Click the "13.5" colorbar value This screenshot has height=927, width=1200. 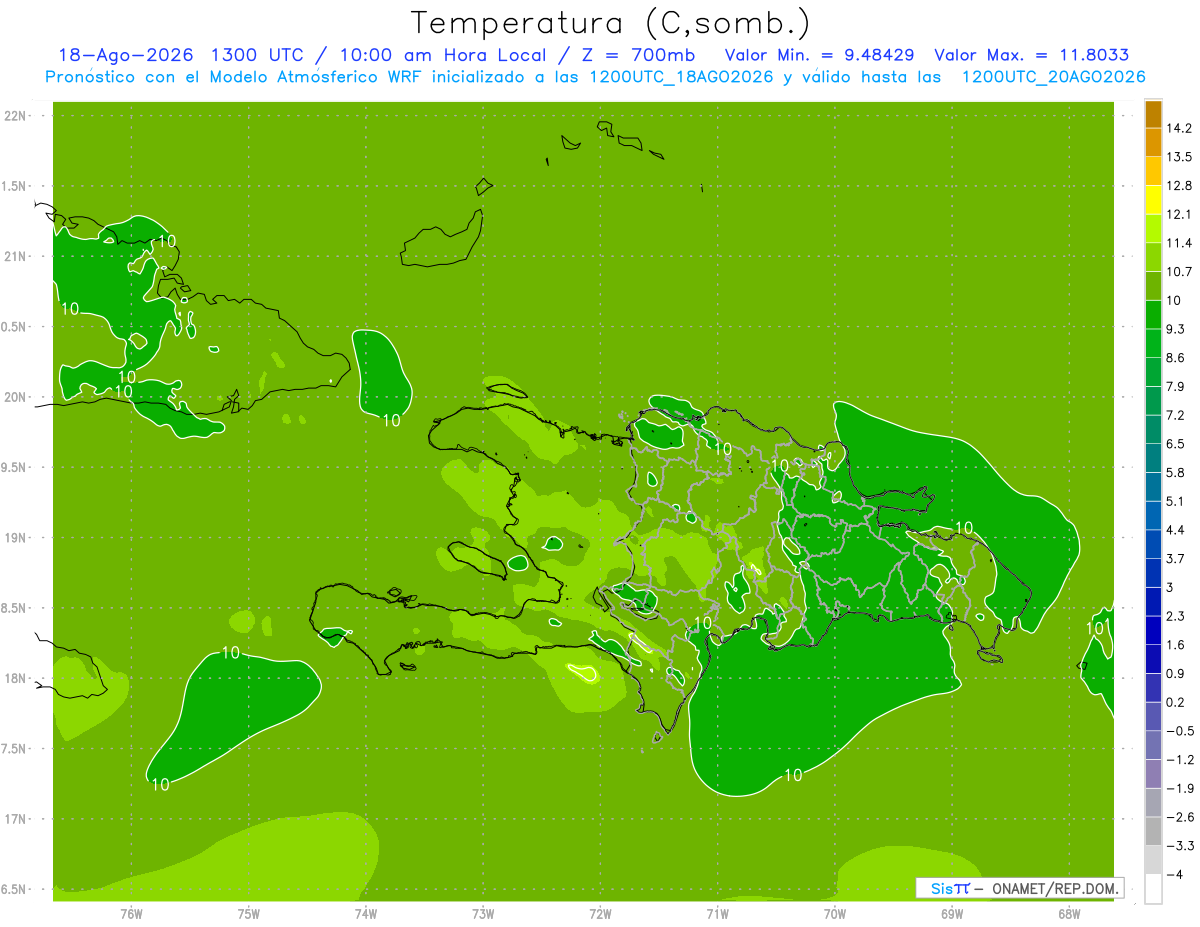click(1180, 157)
